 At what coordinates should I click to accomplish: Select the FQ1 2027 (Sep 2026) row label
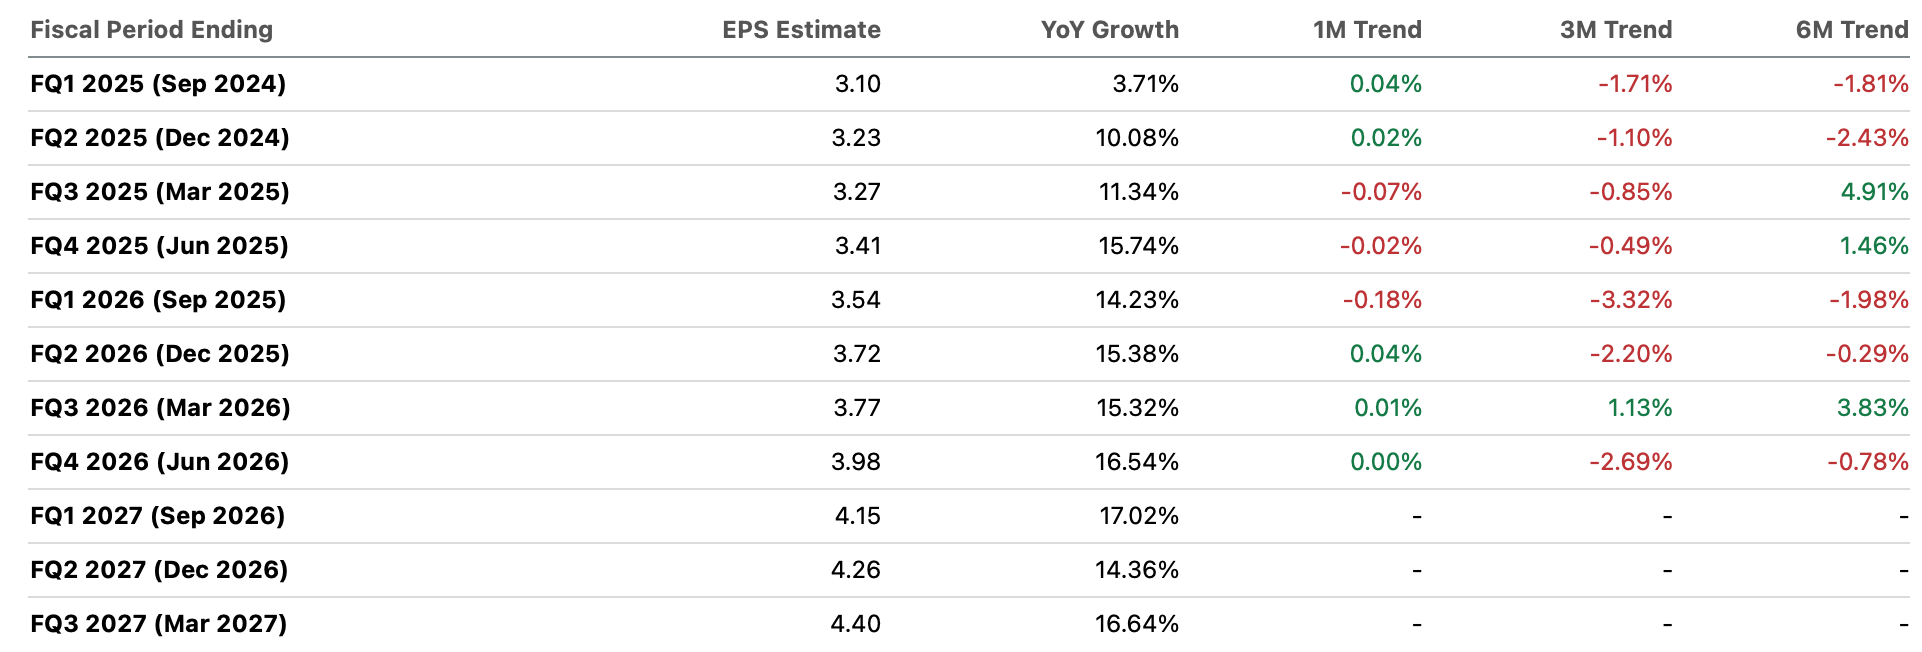158,516
